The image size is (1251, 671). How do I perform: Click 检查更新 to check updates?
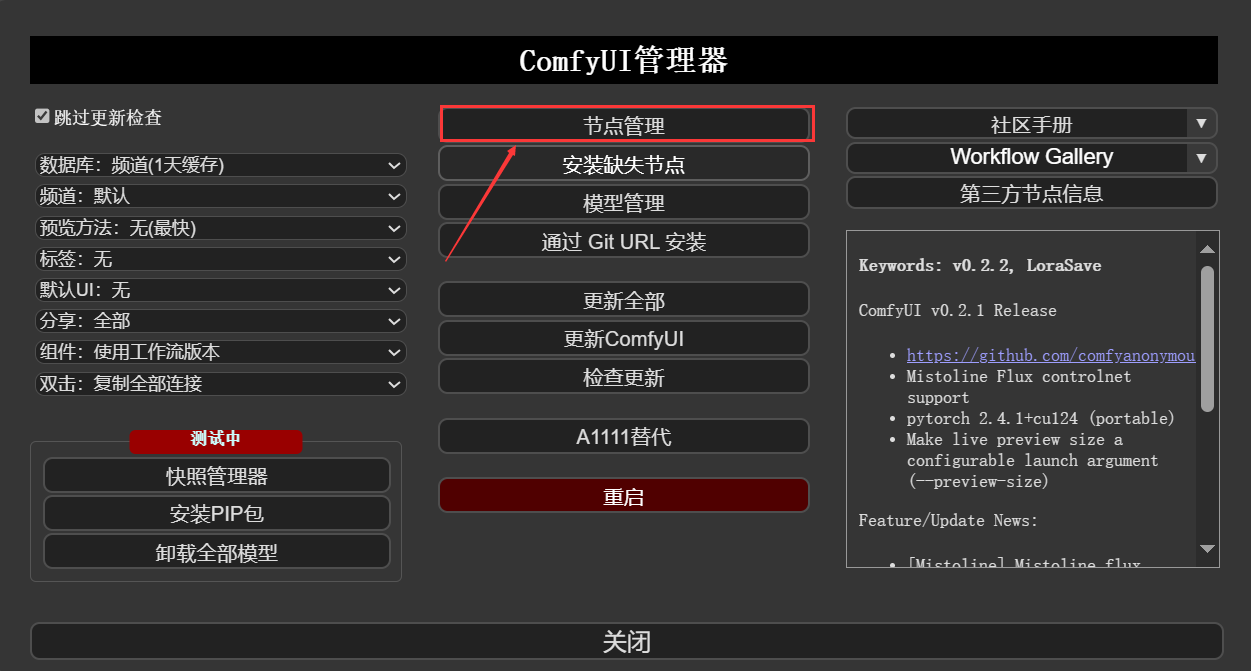click(624, 377)
